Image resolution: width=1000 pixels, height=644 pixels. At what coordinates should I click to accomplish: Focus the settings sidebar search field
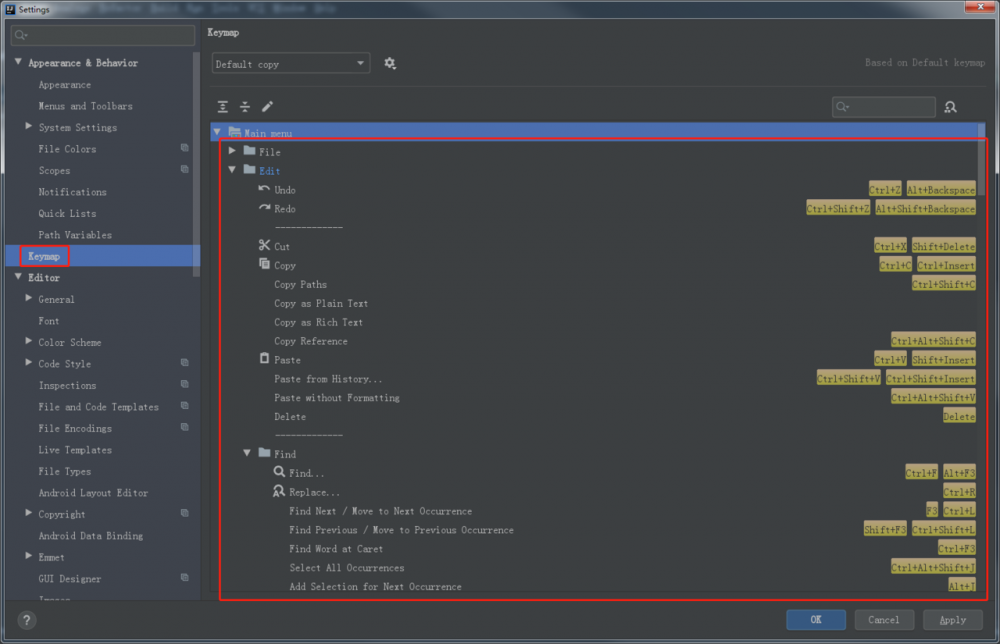click(x=103, y=35)
